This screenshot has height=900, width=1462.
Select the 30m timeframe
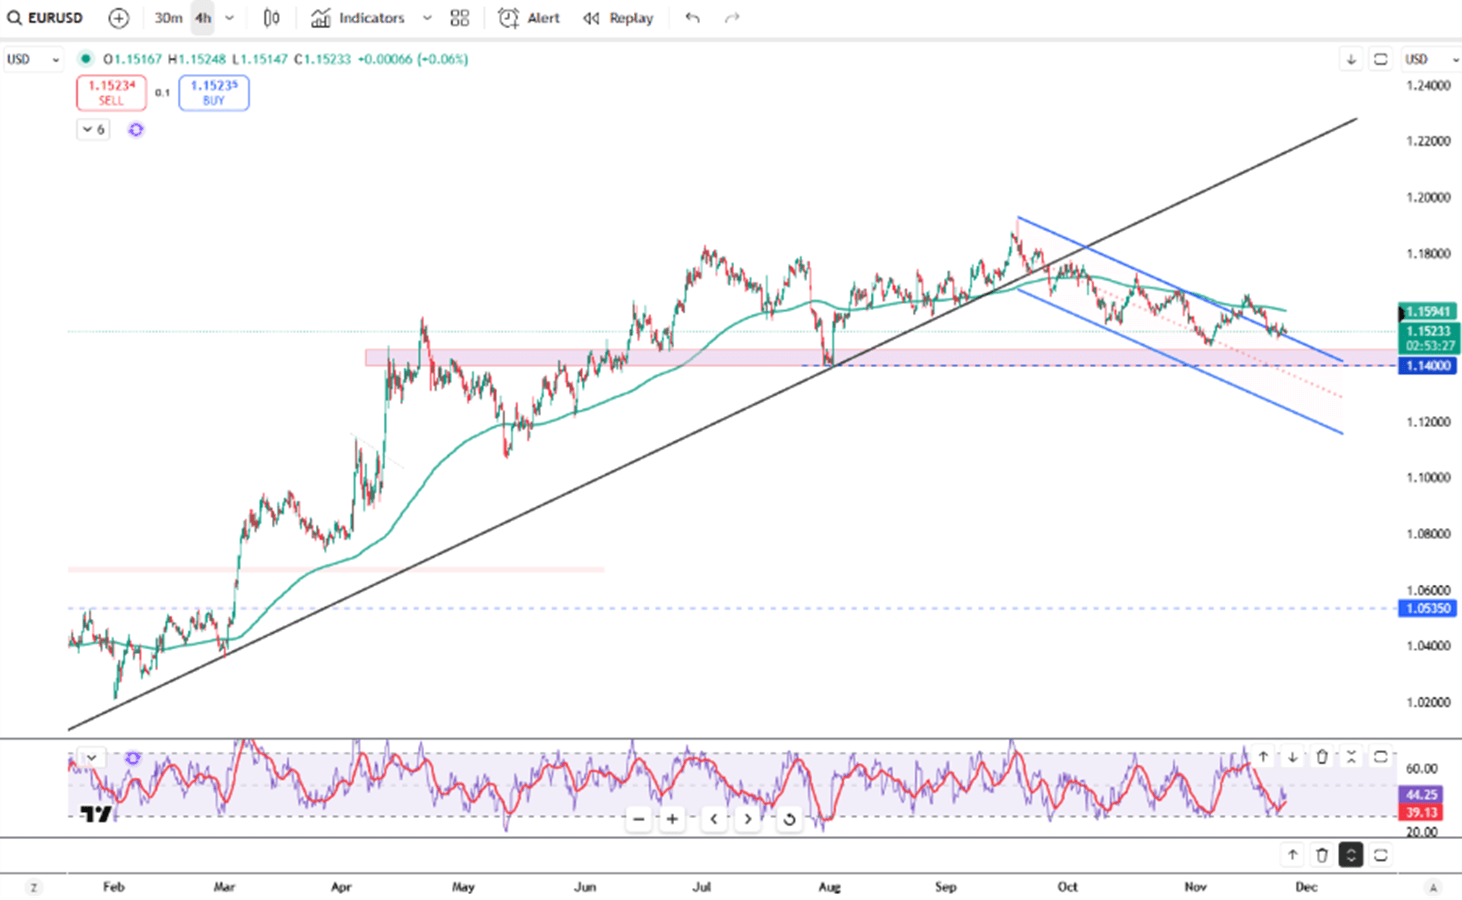tap(168, 18)
